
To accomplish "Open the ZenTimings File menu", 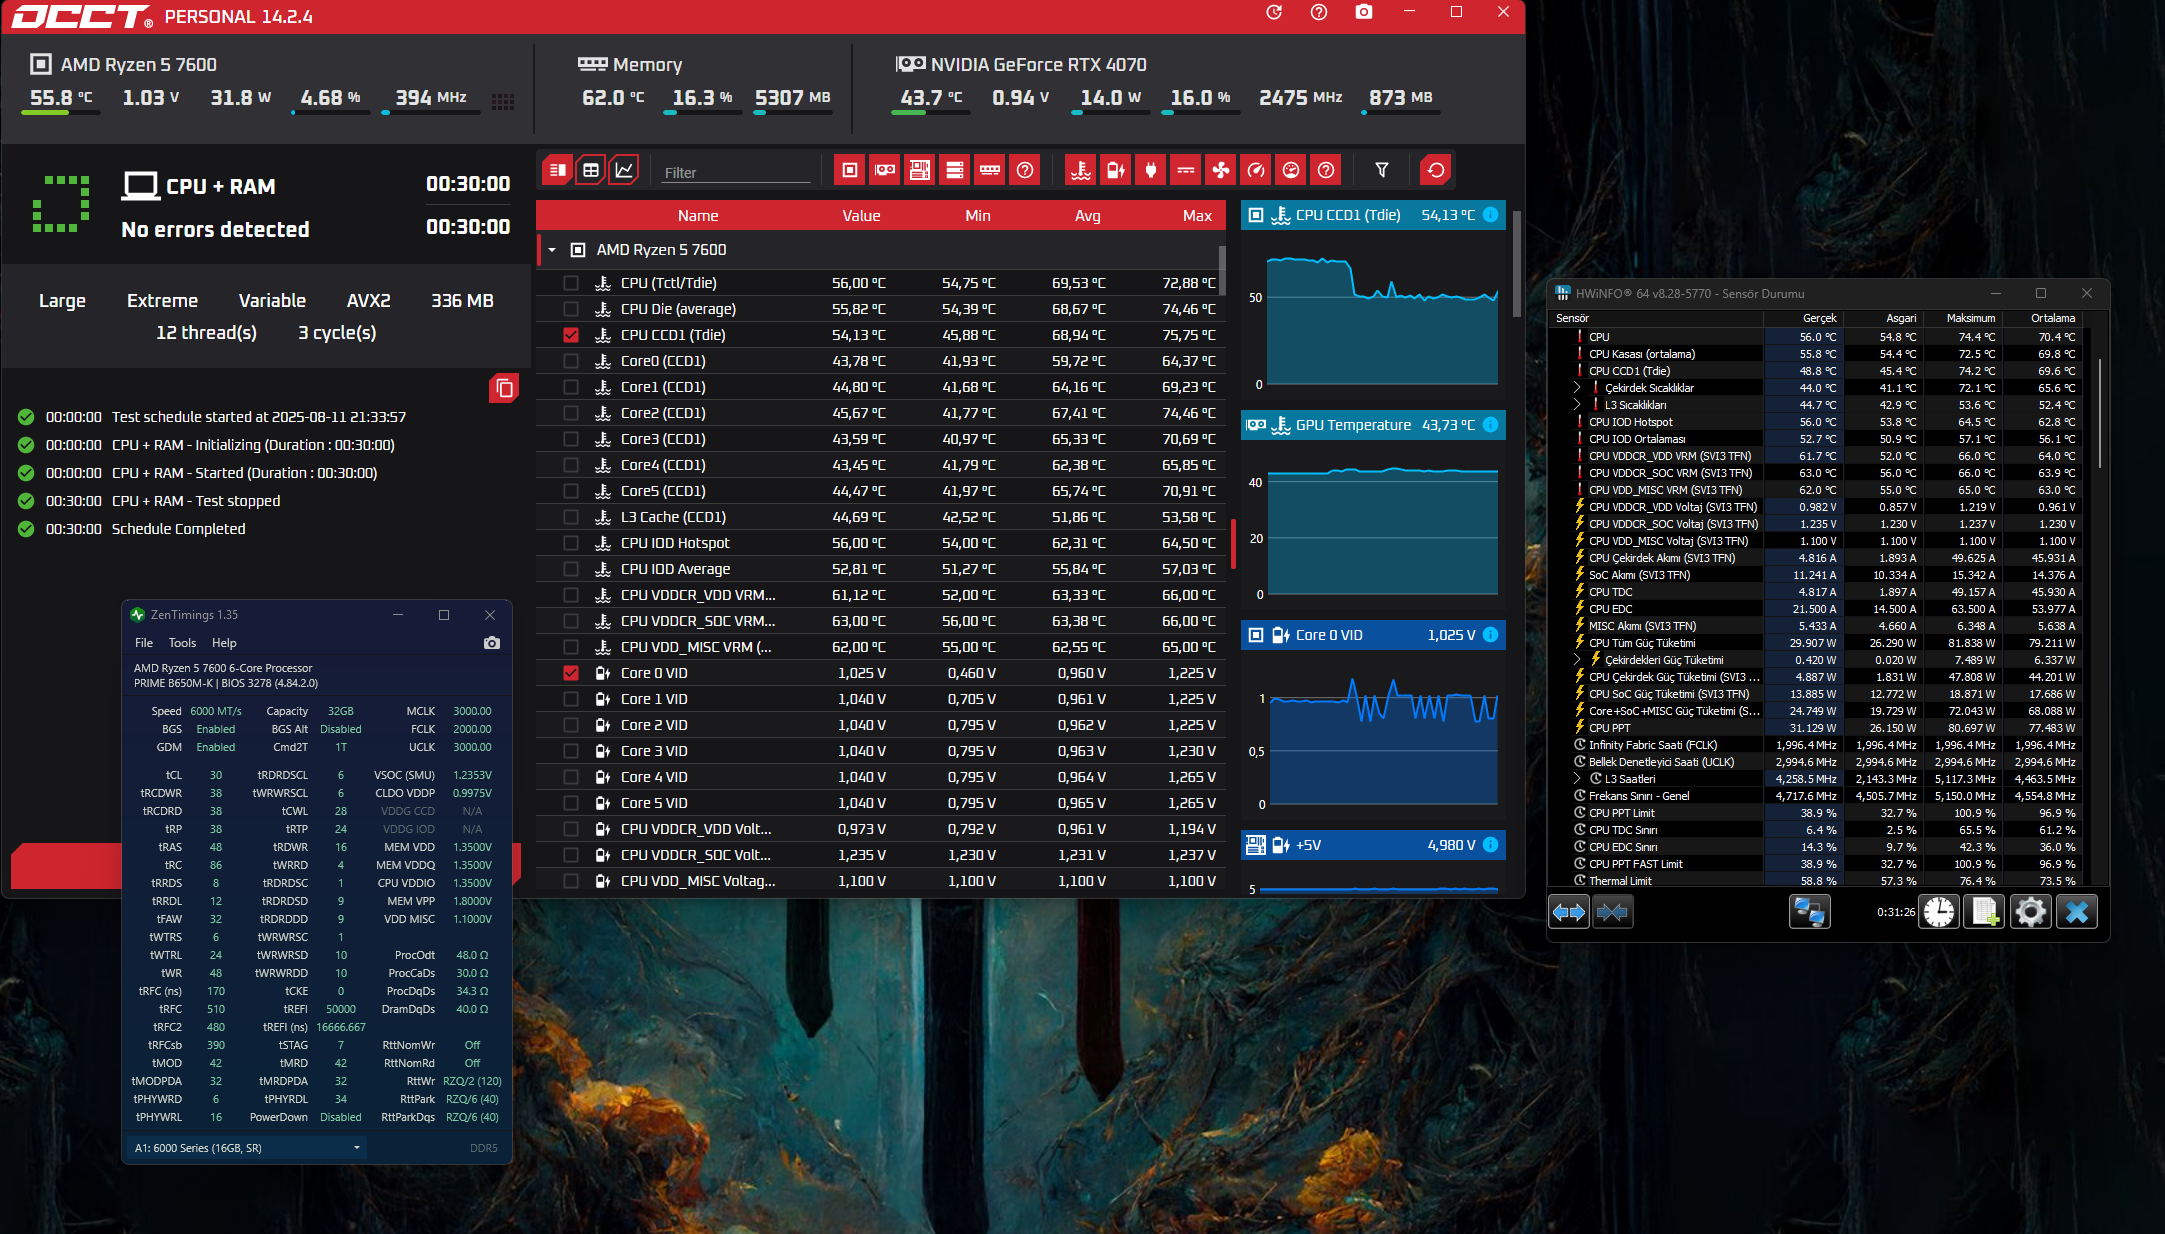I will (144, 643).
